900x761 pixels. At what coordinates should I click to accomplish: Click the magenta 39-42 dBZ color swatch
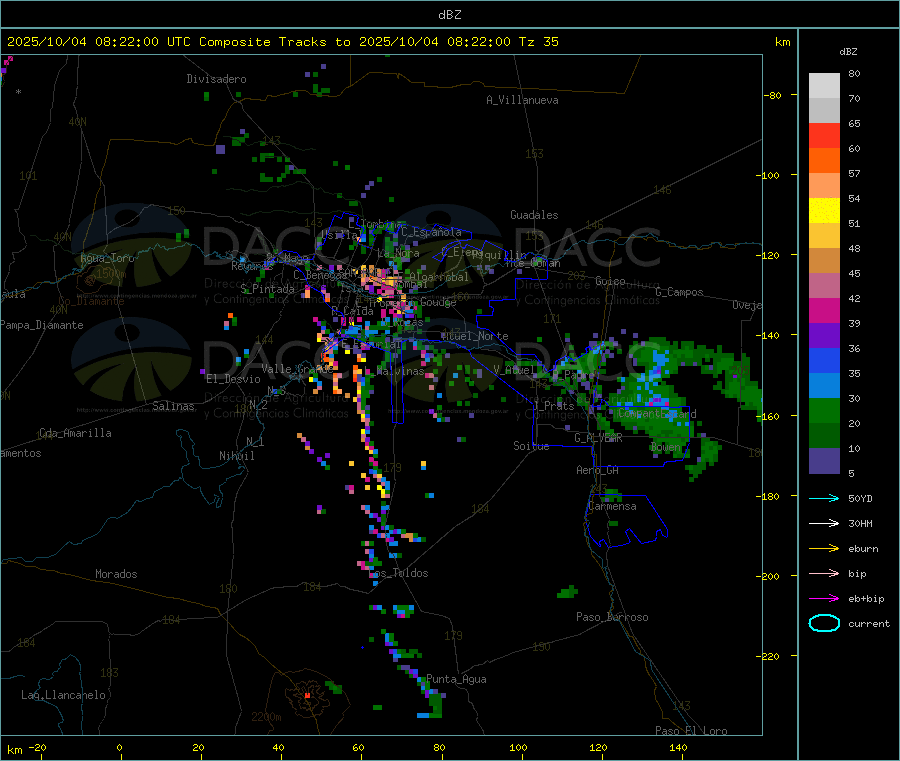tap(824, 310)
